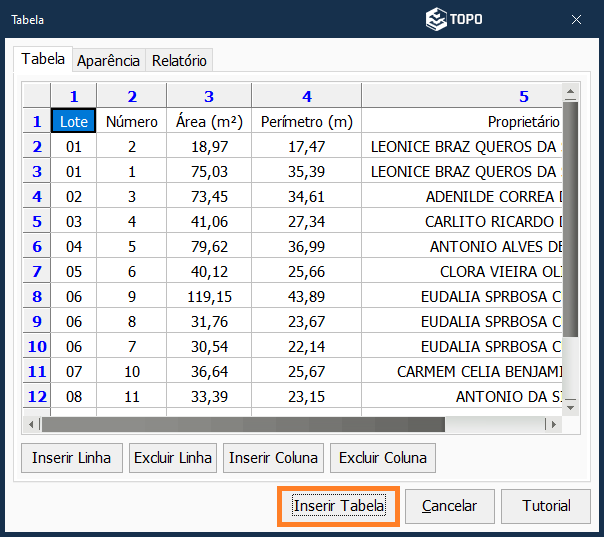Open the Relatório tab
Viewport: 604px width, 537px height.
pos(179,61)
